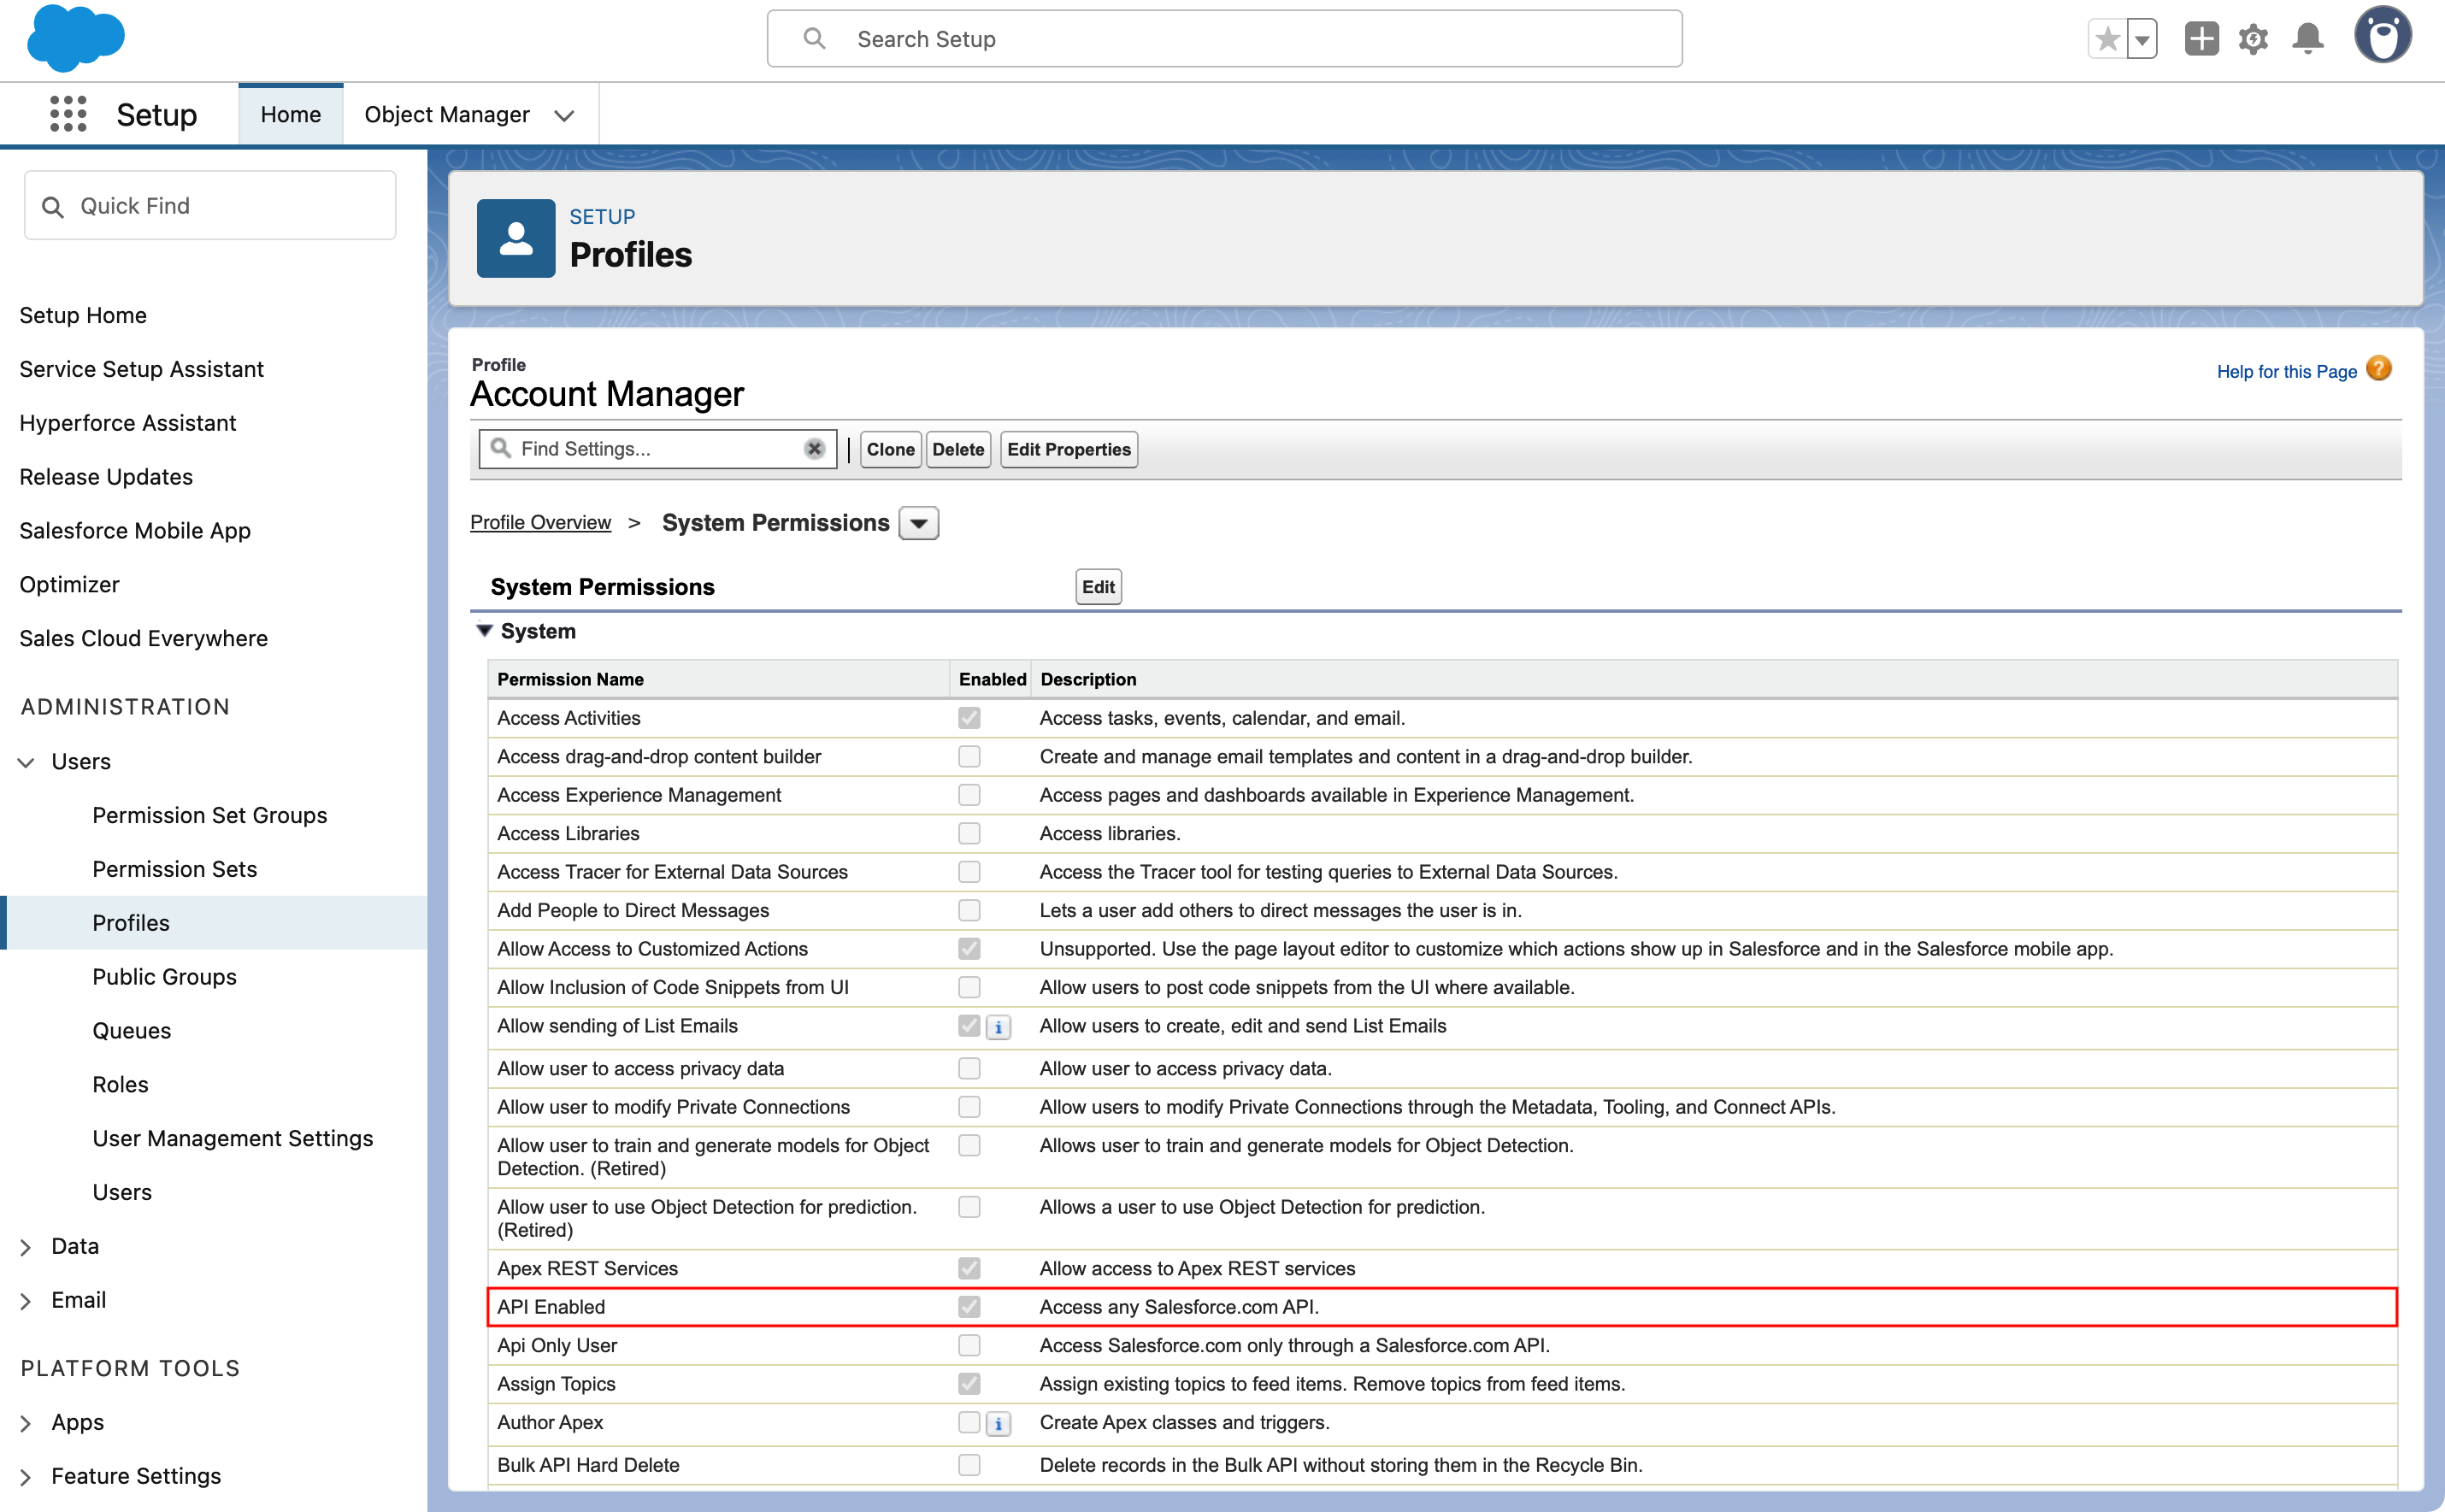Click the Edit Properties button
Image resolution: width=2445 pixels, height=1512 pixels.
coord(1068,449)
